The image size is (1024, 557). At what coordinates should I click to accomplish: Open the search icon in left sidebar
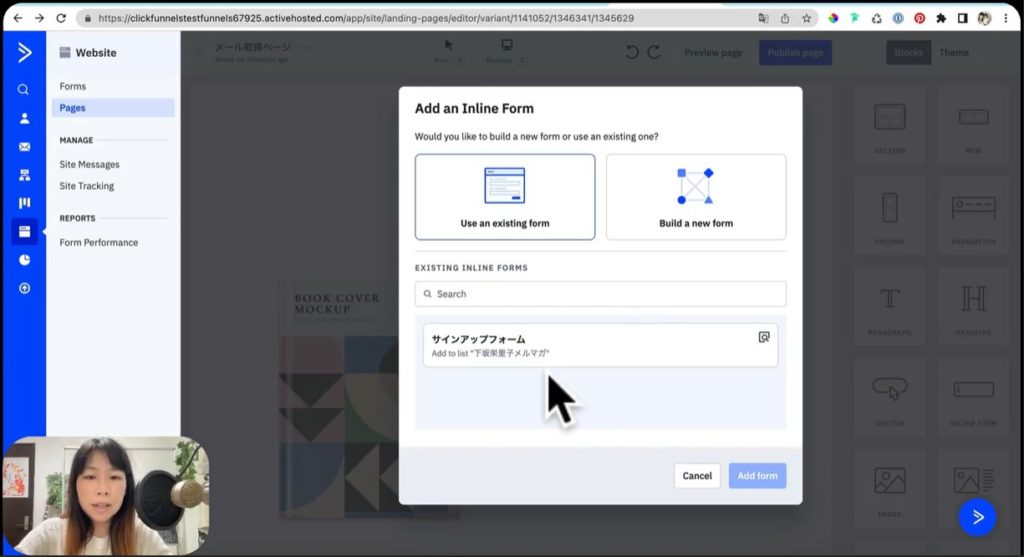coord(24,89)
